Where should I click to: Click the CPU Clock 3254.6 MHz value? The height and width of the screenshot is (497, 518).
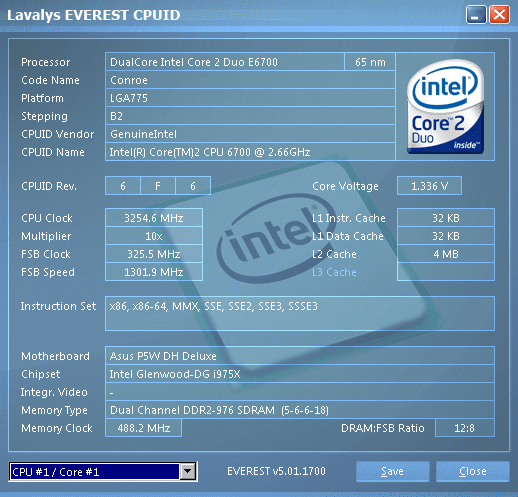(154, 218)
